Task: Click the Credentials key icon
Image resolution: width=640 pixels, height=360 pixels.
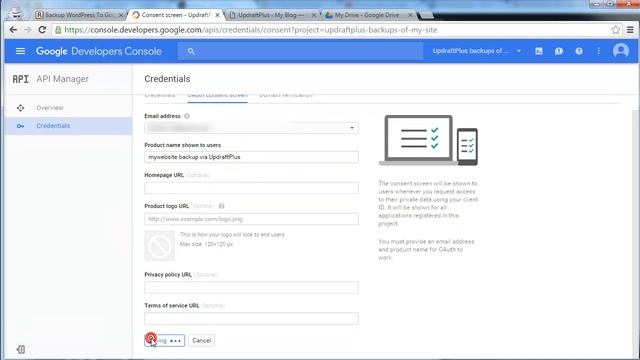Action: coord(20,126)
